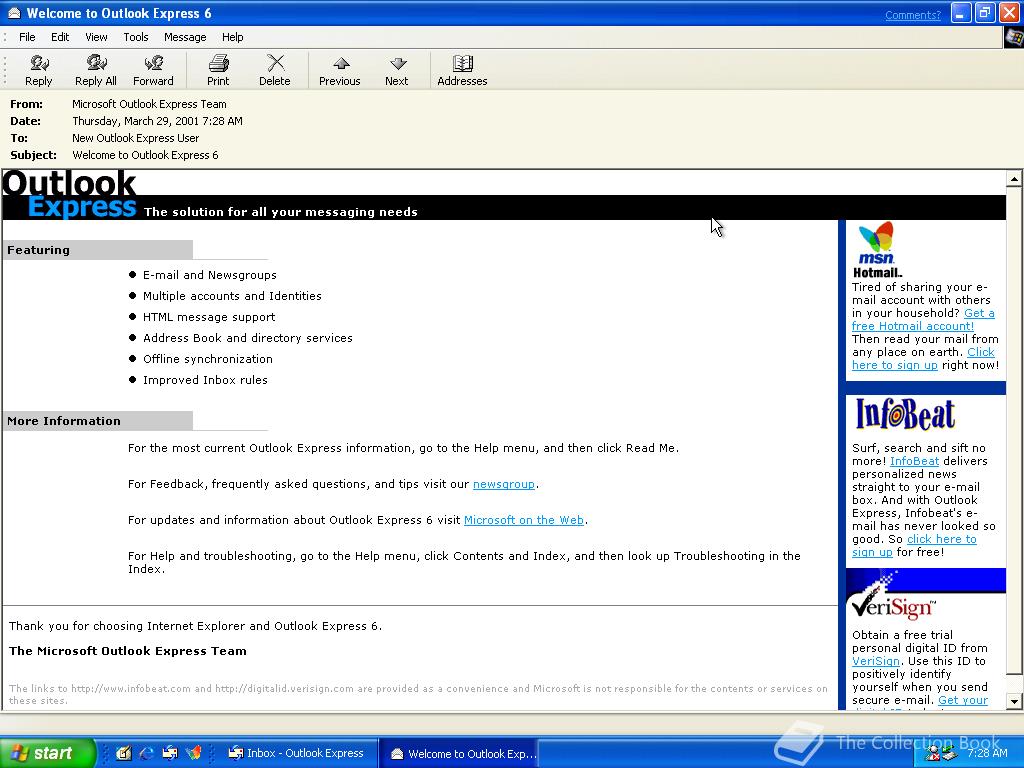
Task: Open the View menu
Action: (96, 37)
